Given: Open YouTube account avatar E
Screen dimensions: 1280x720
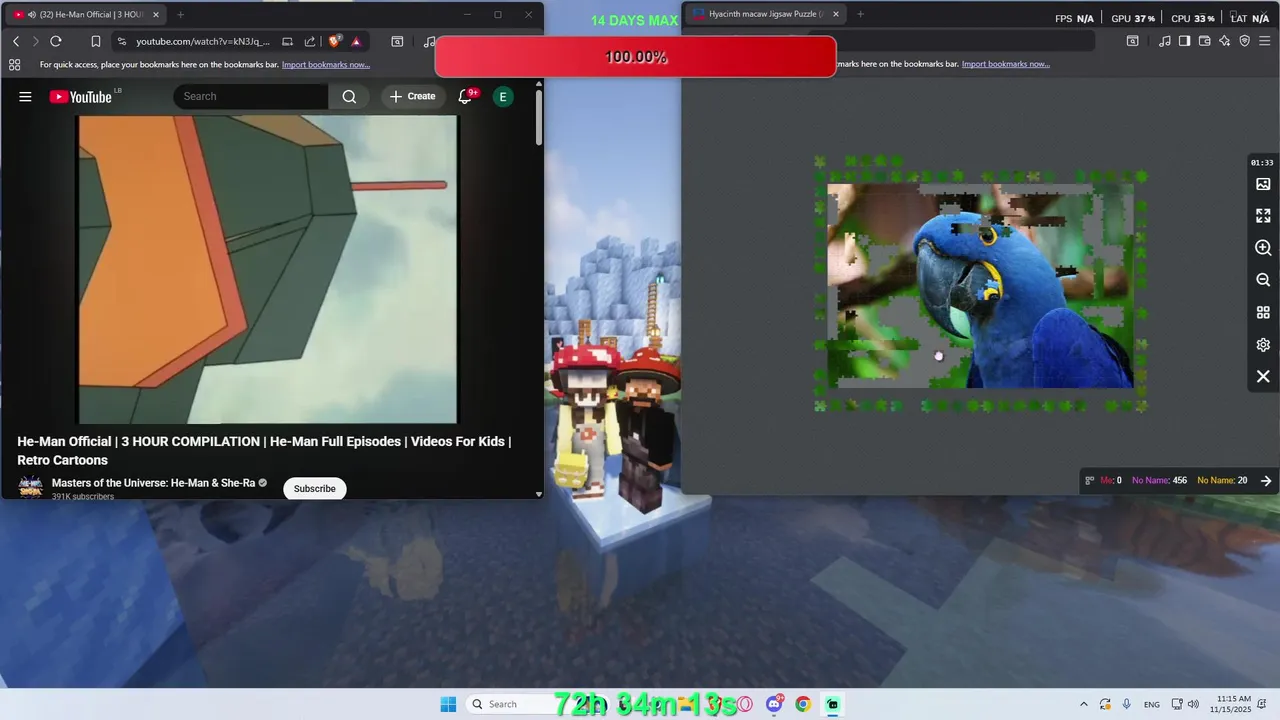Looking at the screenshot, I should (503, 96).
